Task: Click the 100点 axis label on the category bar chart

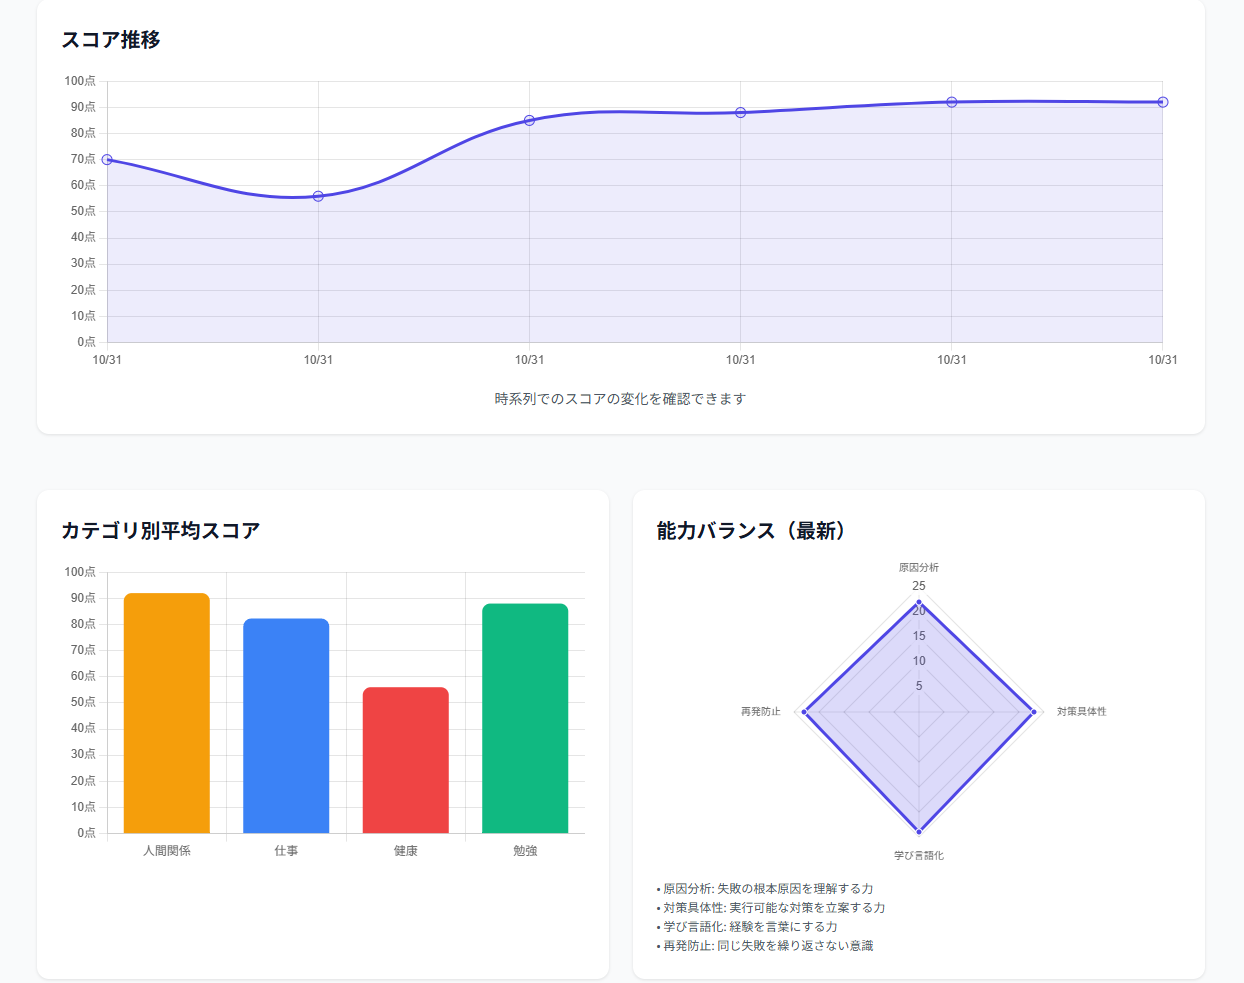Action: [x=80, y=572]
